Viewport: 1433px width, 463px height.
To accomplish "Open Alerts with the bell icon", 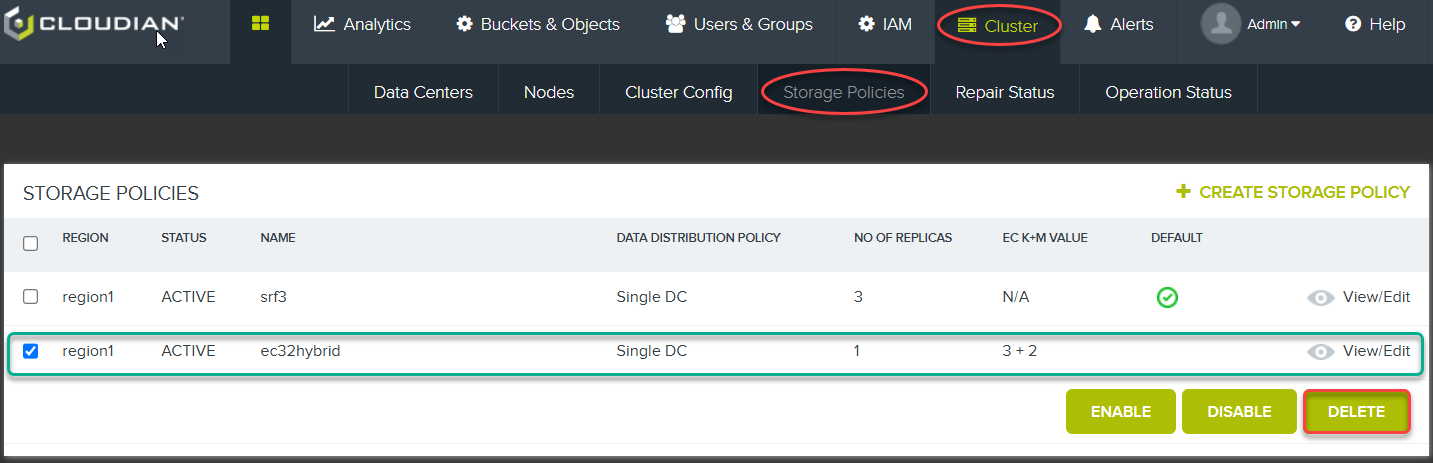I will pyautogui.click(x=1093, y=25).
